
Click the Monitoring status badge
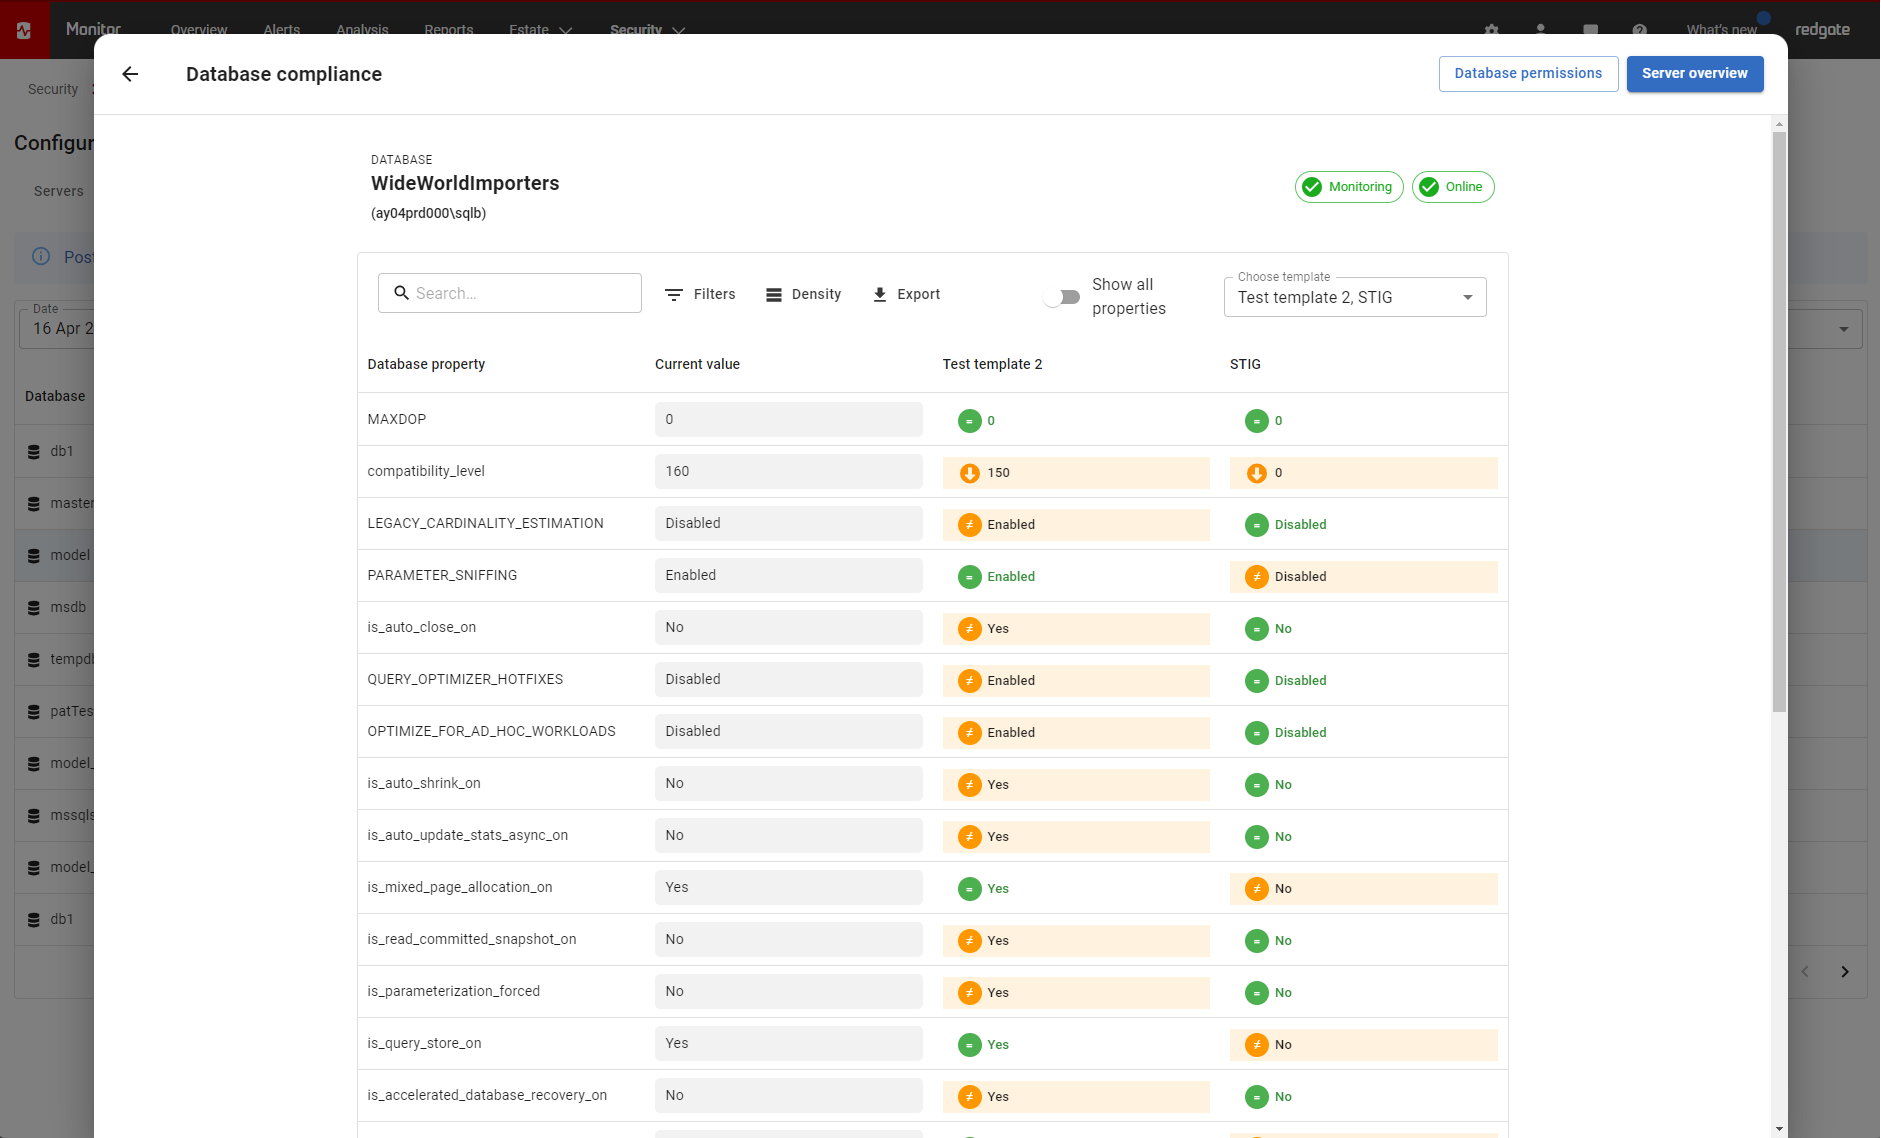[1349, 187]
